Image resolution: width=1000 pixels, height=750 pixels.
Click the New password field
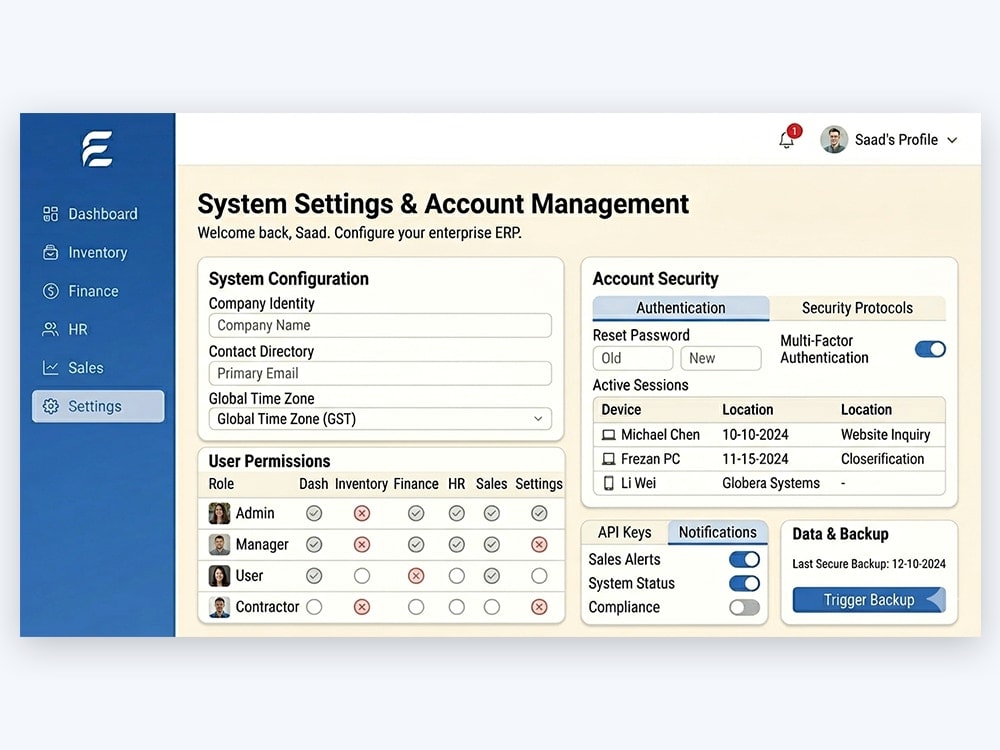(x=721, y=358)
